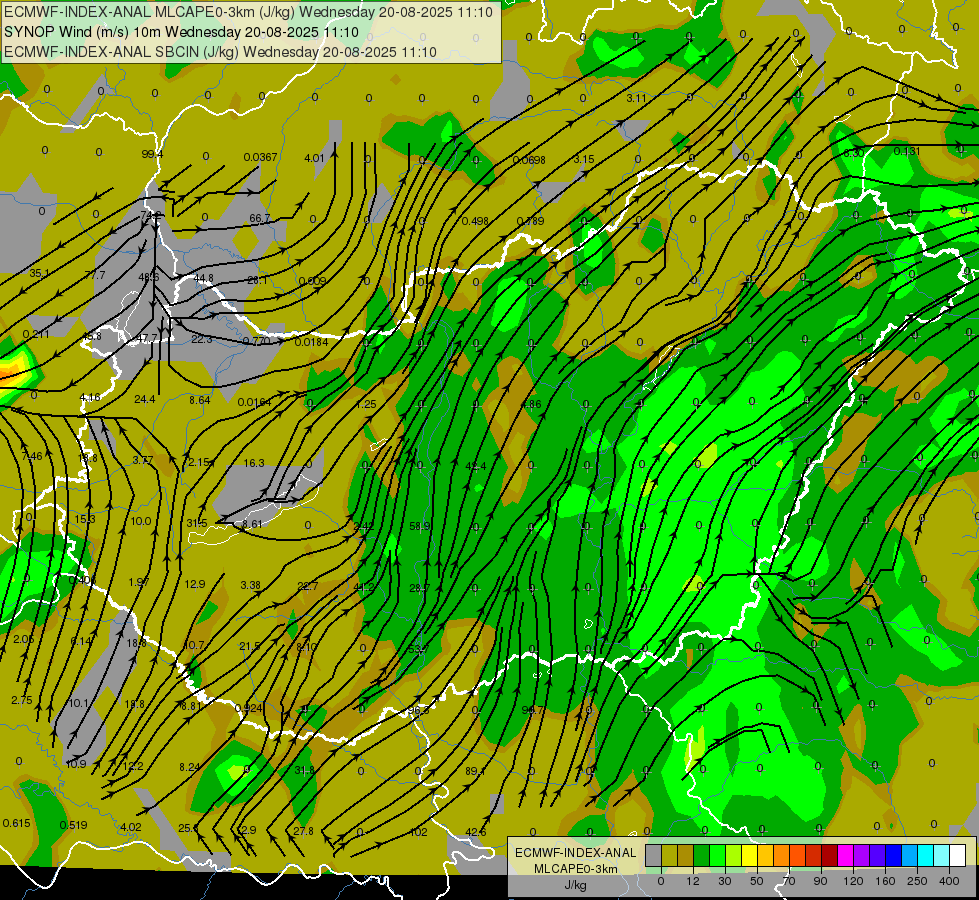Click the map value 3.77

(142, 460)
